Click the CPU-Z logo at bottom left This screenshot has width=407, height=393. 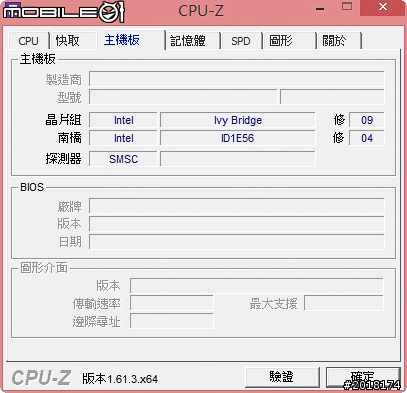pos(41,378)
